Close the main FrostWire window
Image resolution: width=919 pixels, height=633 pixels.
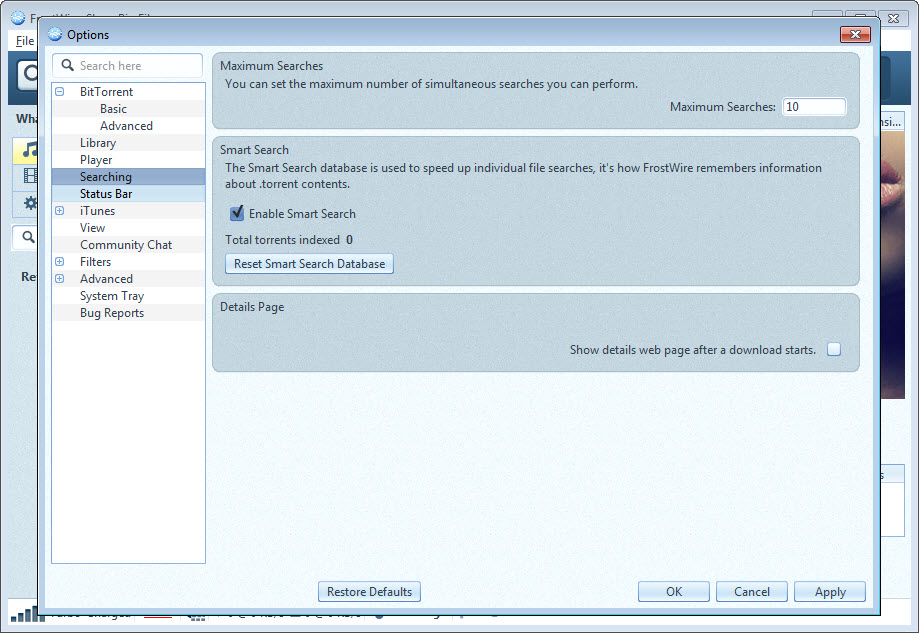[x=893, y=19]
